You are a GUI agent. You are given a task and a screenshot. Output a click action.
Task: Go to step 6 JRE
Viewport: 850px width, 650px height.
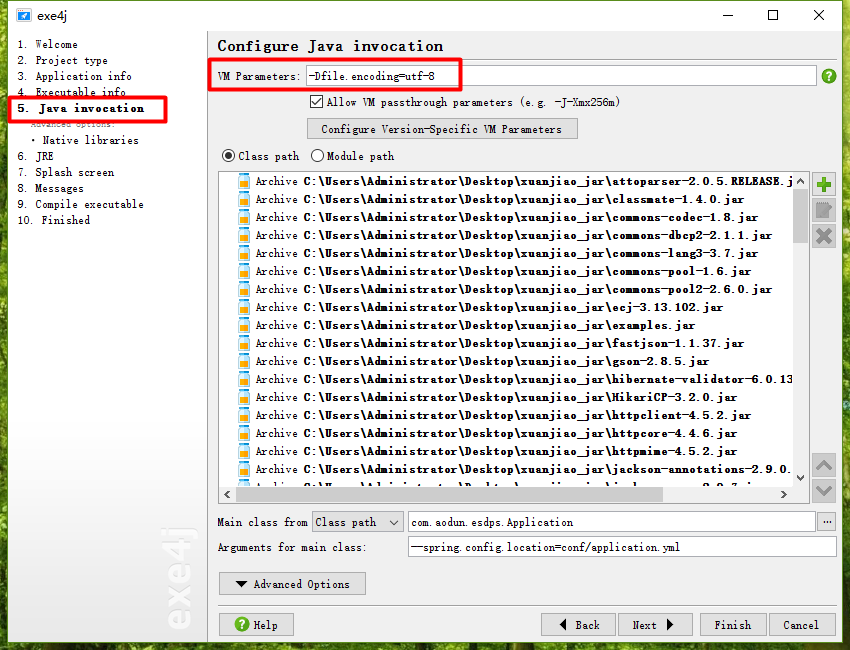pos(35,156)
